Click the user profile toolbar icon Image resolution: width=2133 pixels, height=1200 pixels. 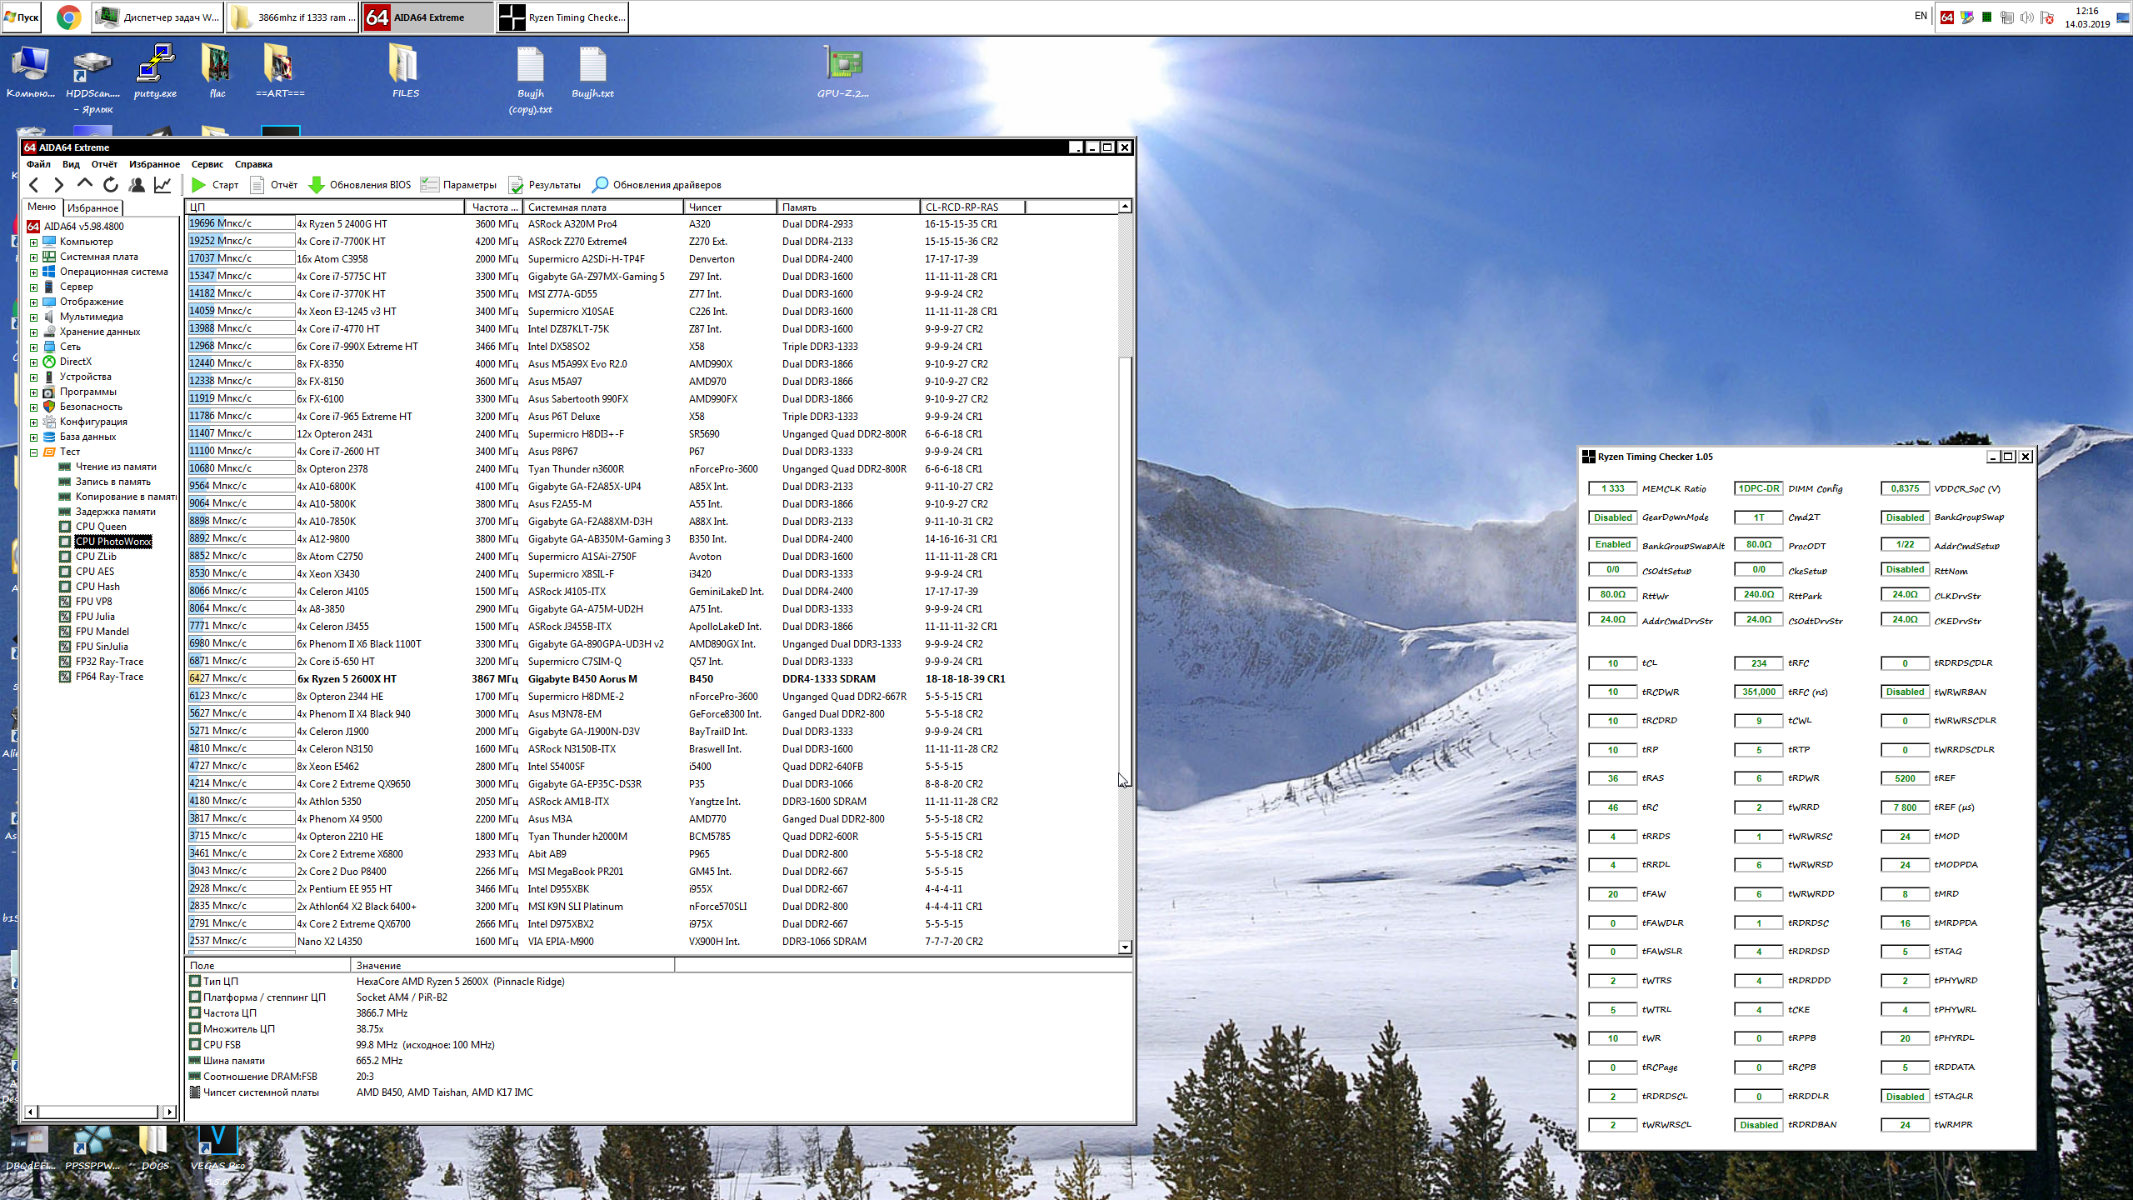(137, 185)
